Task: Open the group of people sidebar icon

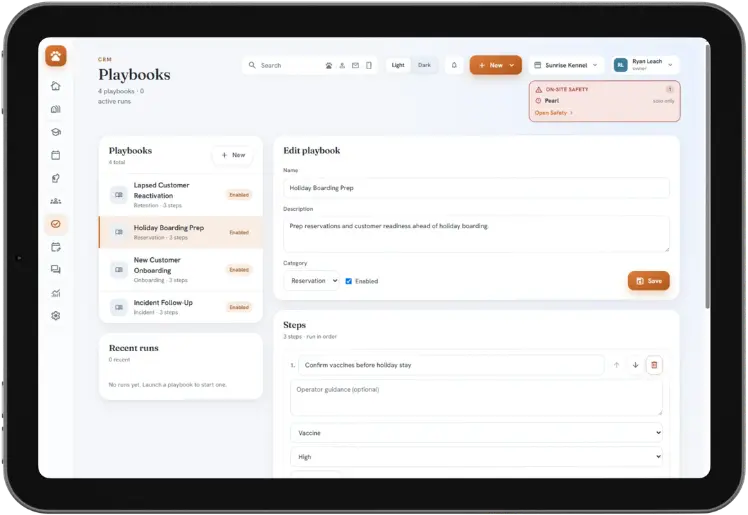Action: [x=56, y=201]
